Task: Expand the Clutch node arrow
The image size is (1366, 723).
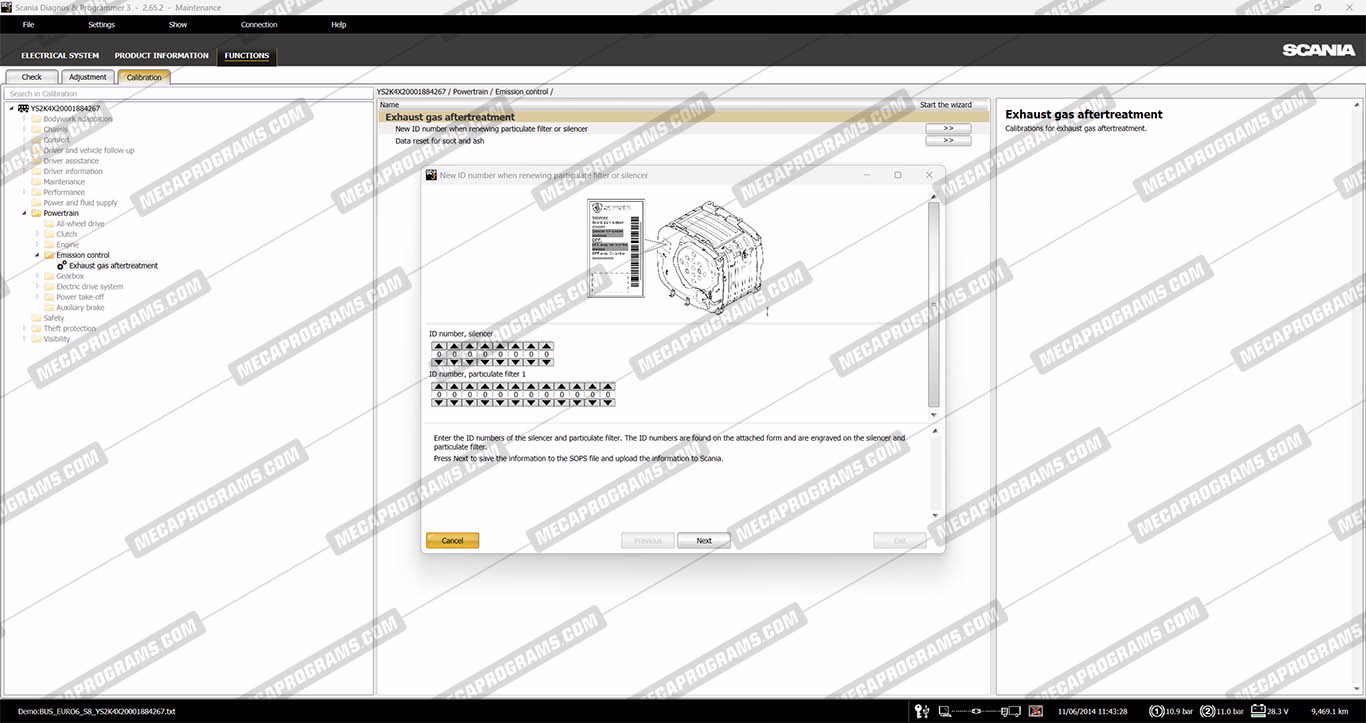Action: (x=38, y=234)
